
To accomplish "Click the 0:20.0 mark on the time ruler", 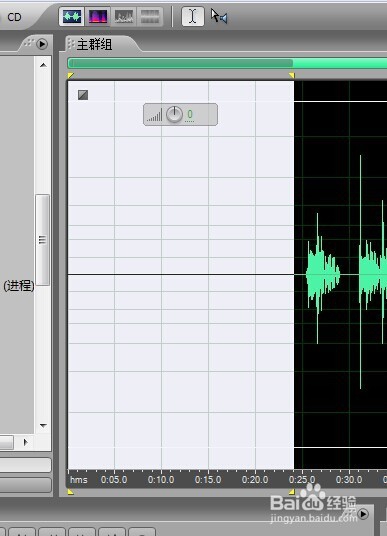I will pos(255,480).
